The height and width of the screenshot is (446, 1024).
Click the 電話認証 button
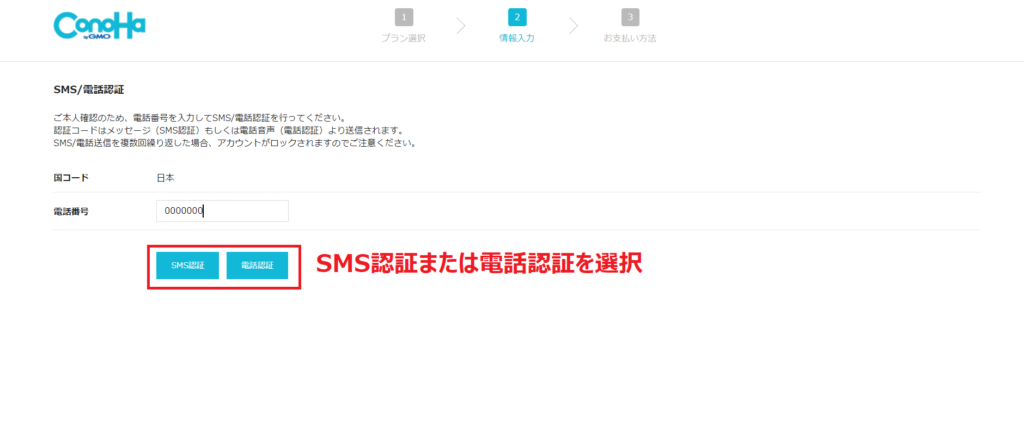(x=257, y=265)
